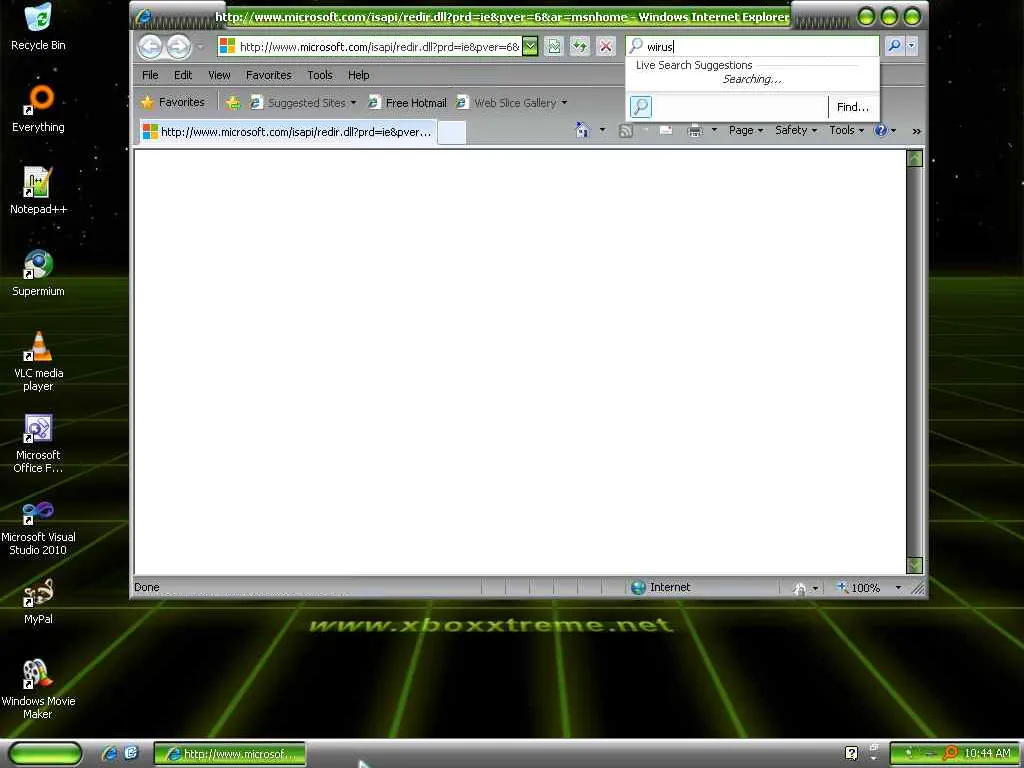Open the search provider dropdown arrow
The height and width of the screenshot is (768, 1024).
(x=912, y=46)
